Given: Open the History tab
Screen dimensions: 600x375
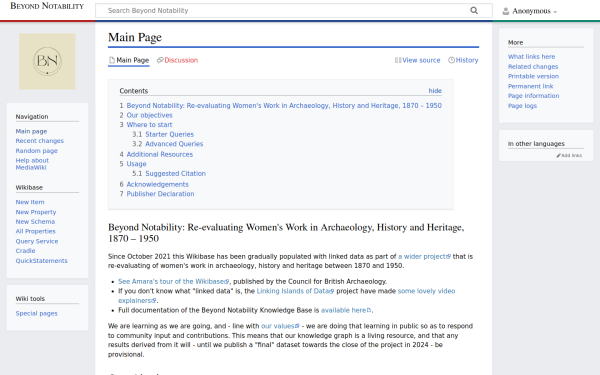Looking at the screenshot, I should click(463, 60).
